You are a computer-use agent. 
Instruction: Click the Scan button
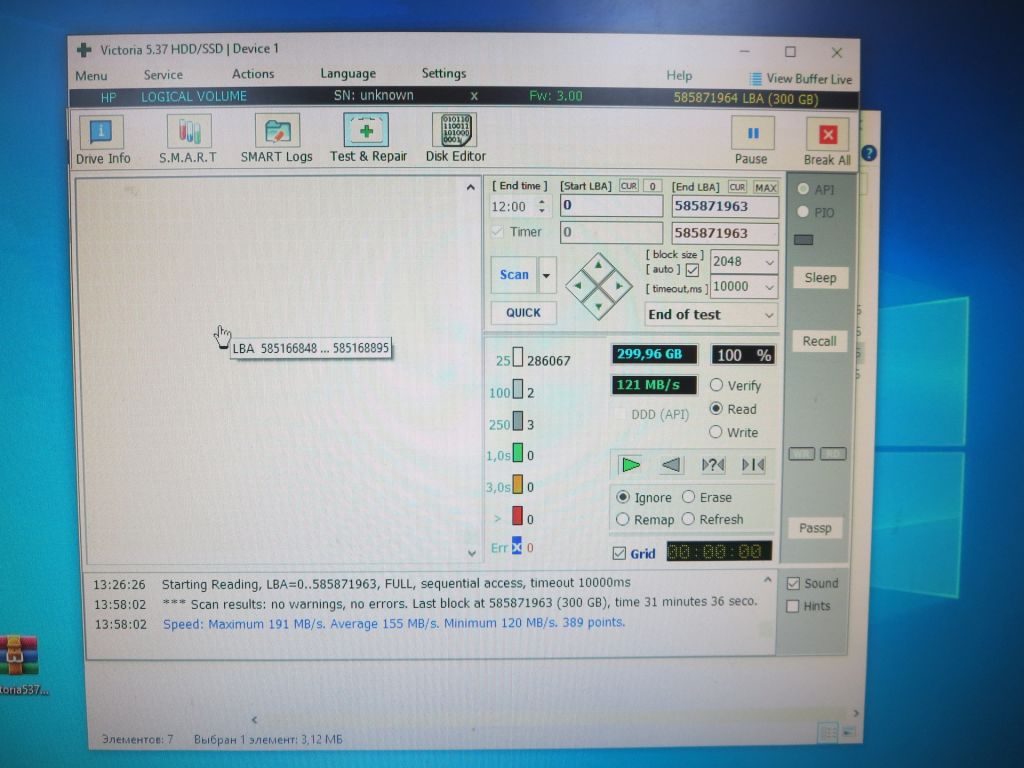tap(514, 275)
